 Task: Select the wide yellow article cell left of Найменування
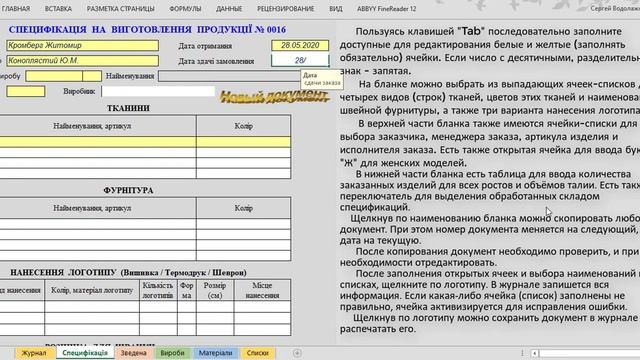coord(54,76)
